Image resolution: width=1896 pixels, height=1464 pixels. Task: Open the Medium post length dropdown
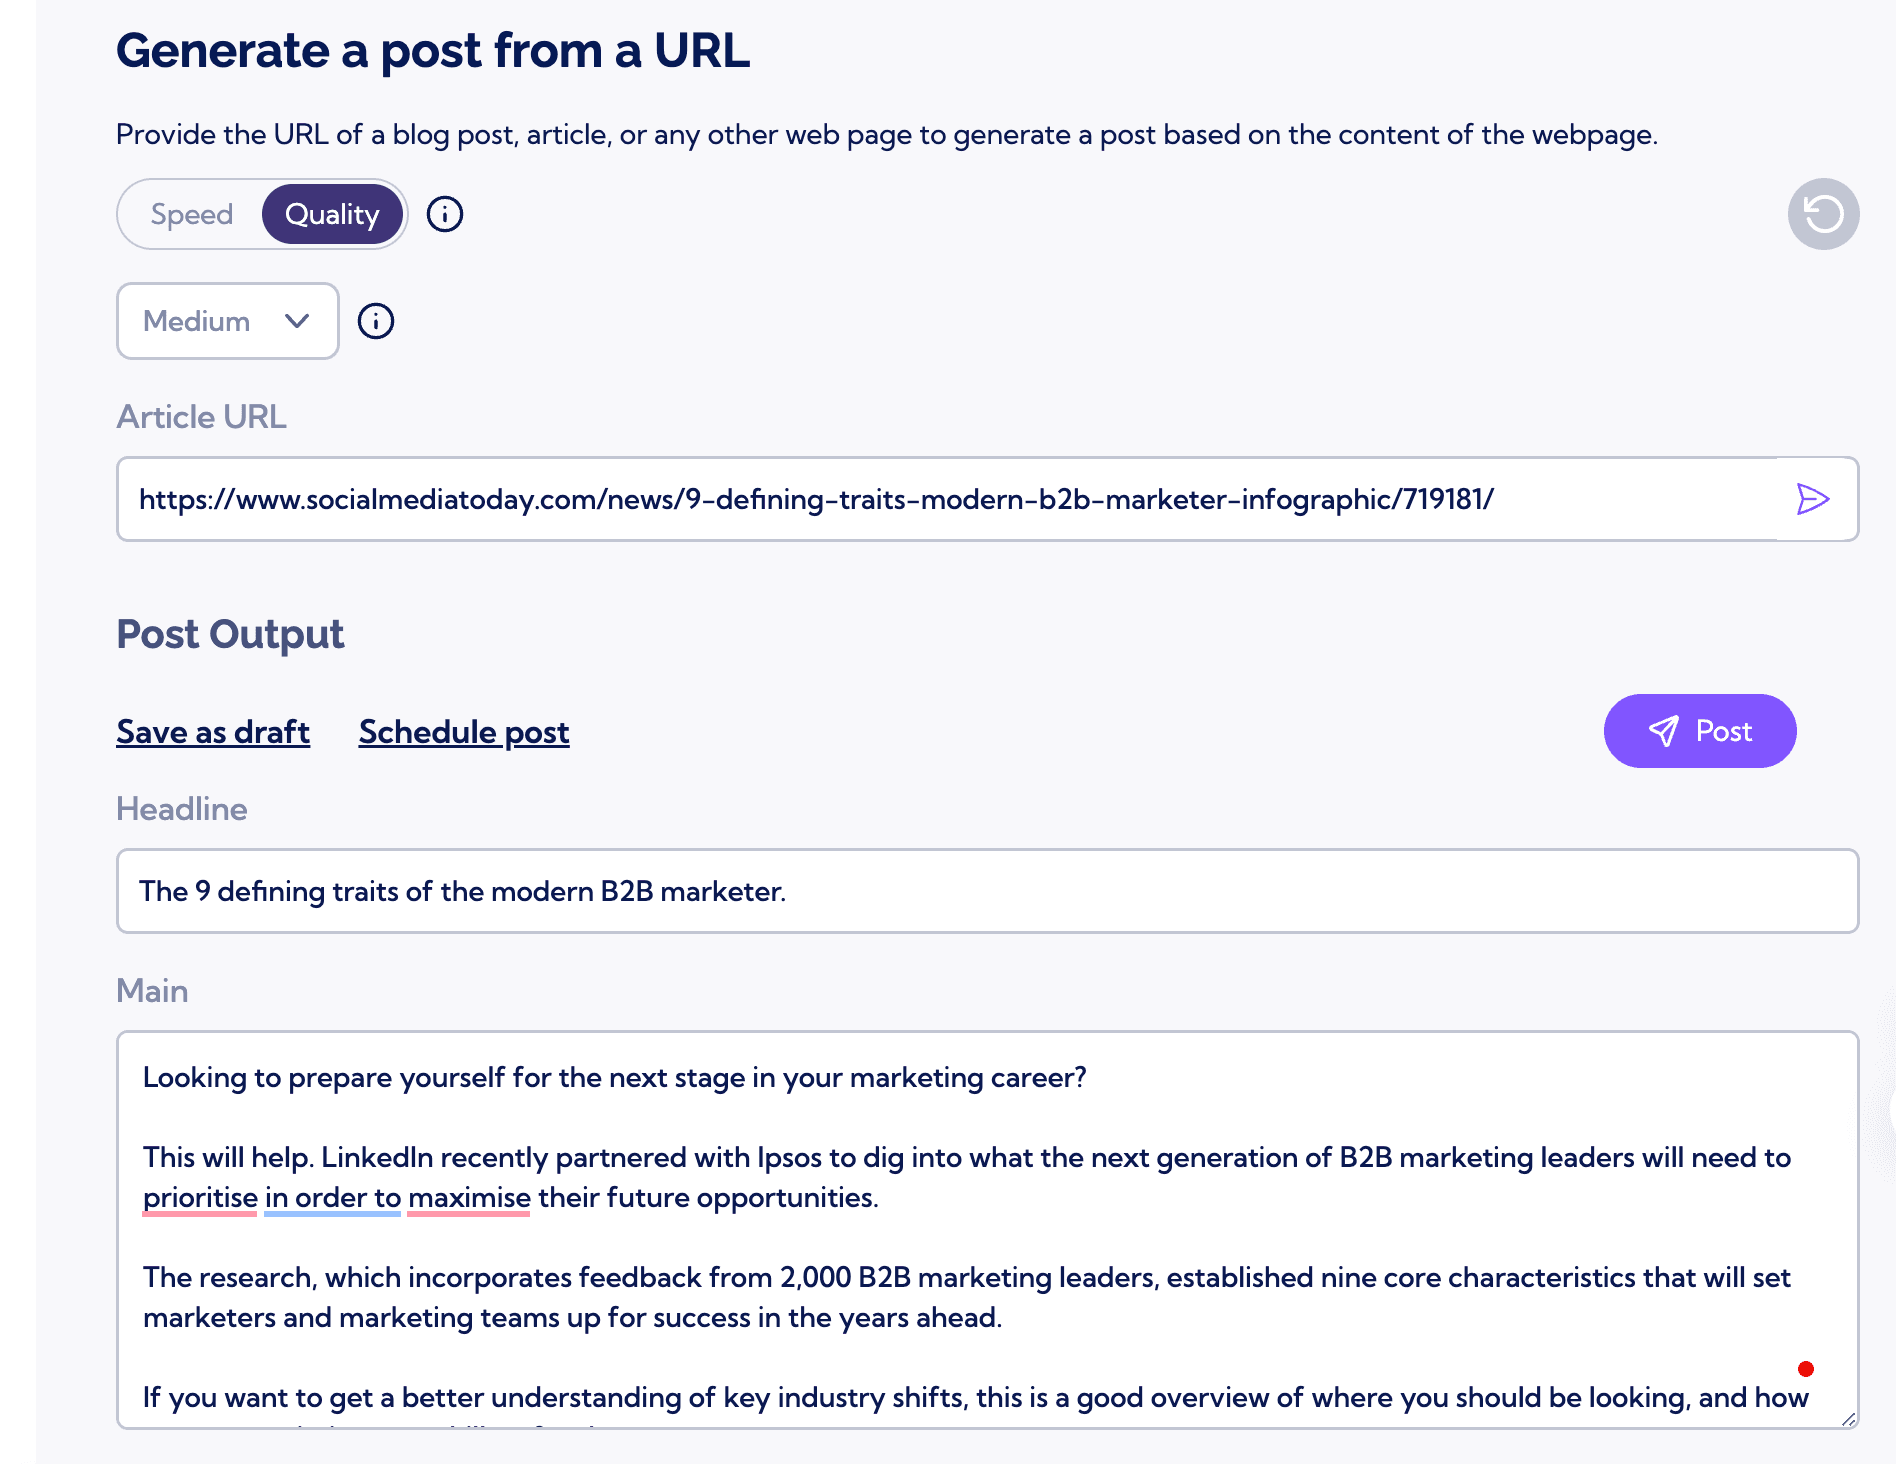click(227, 321)
